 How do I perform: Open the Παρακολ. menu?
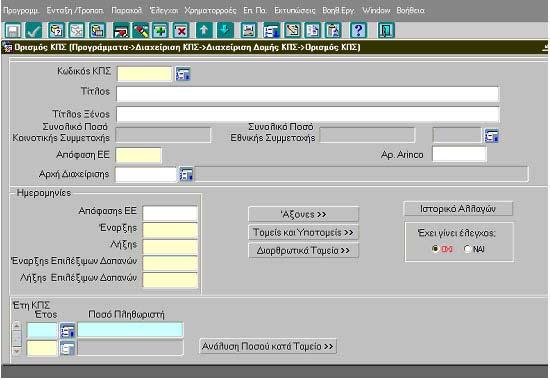(x=126, y=11)
